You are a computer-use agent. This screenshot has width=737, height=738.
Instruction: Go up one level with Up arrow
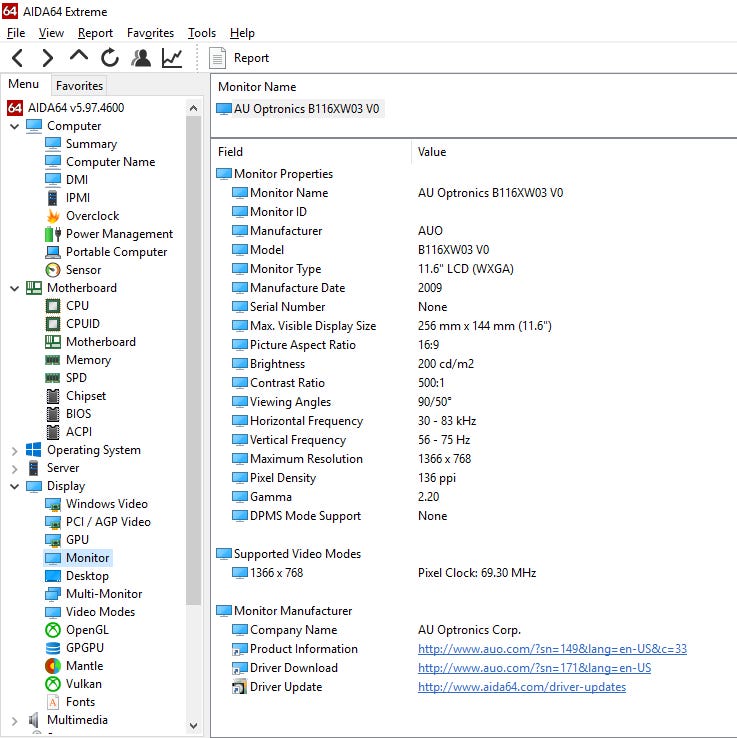(x=79, y=57)
